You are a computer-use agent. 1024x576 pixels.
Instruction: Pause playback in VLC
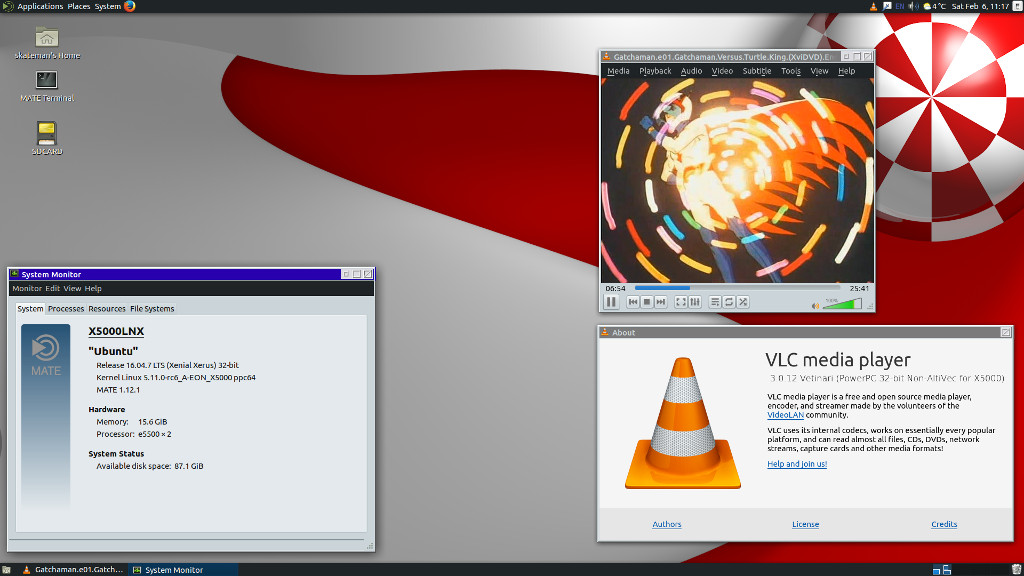click(x=611, y=302)
